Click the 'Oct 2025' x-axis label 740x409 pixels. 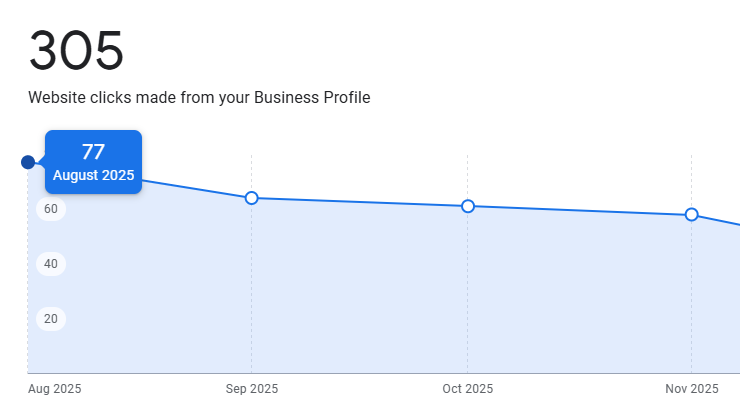click(x=468, y=389)
